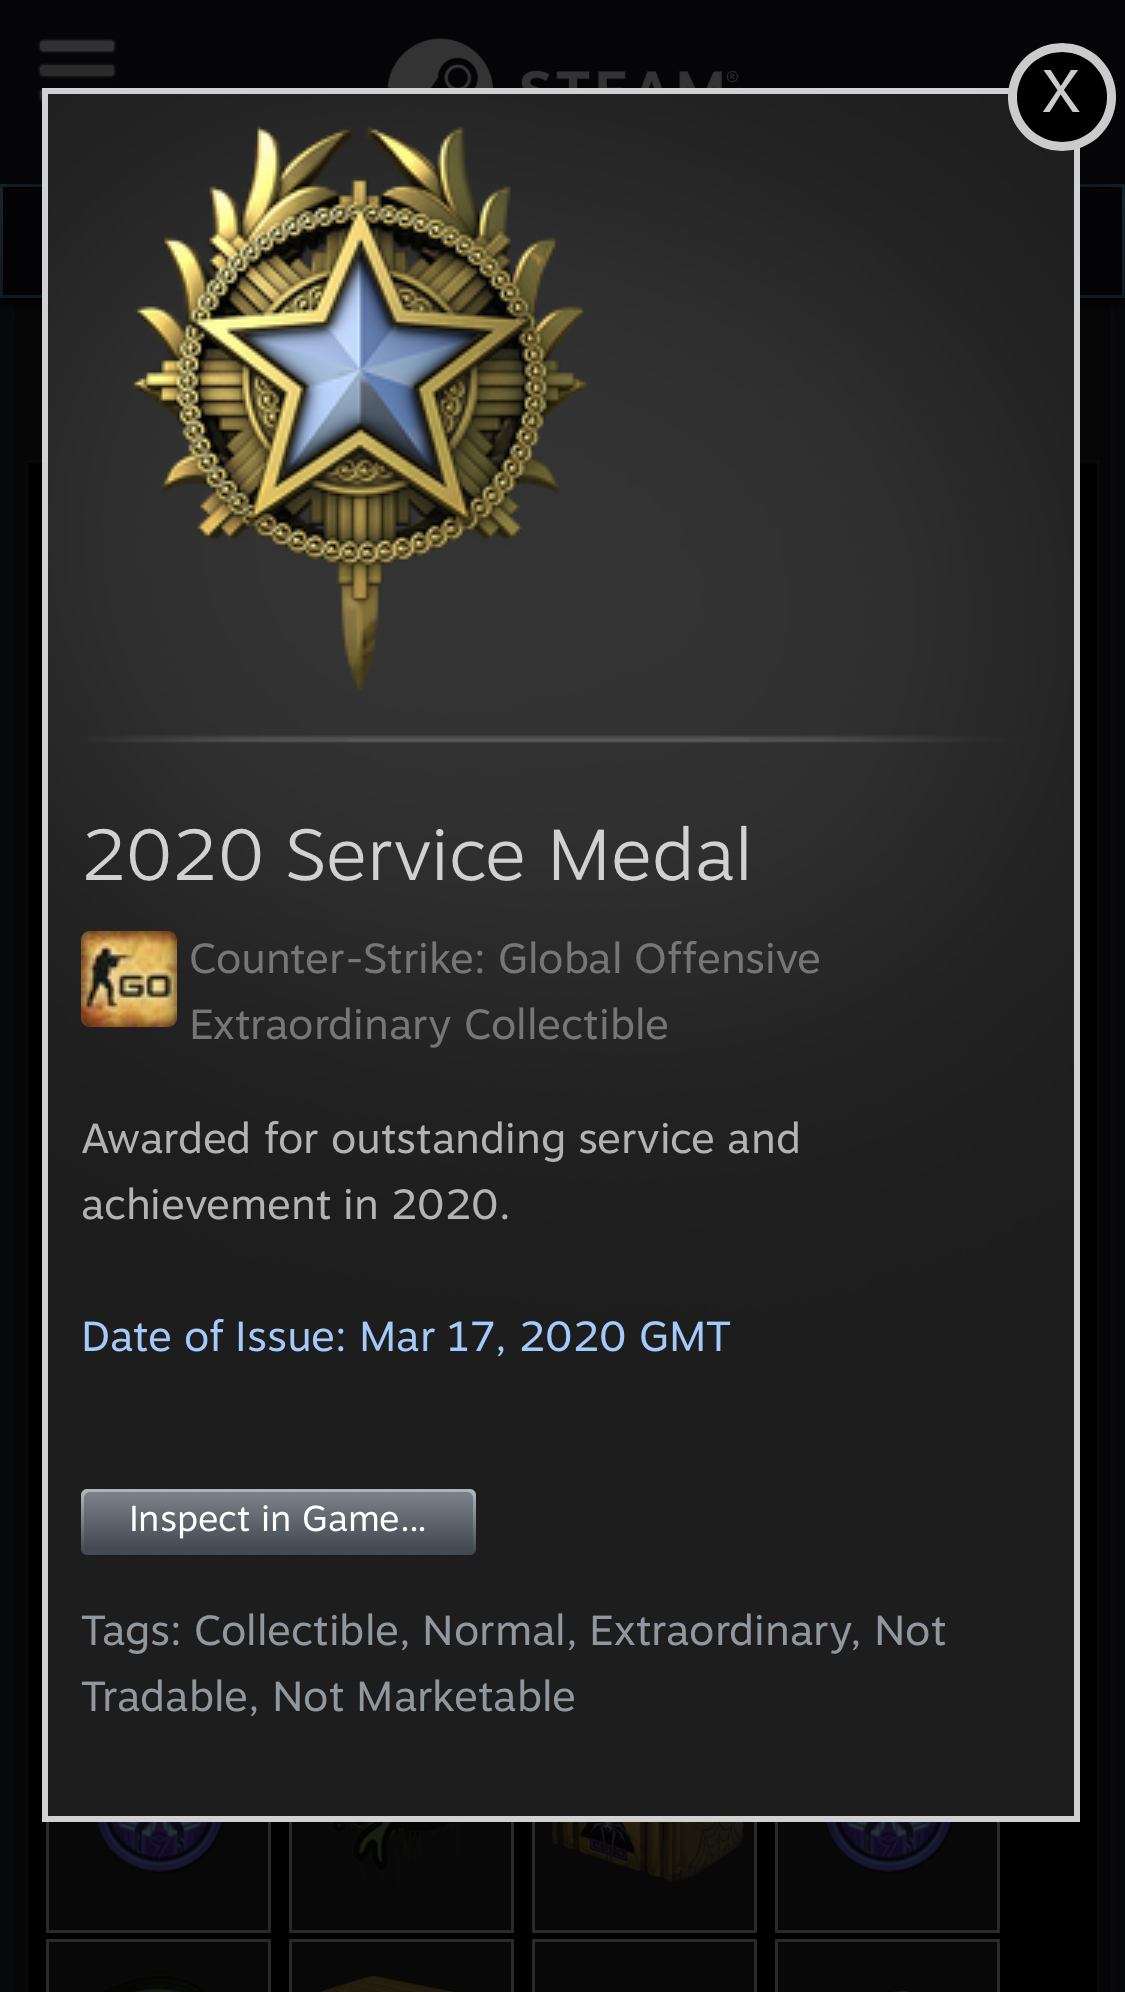This screenshot has width=1125, height=1992.
Task: Tap the Steam logo icon in header
Action: pyautogui.click(x=440, y=66)
